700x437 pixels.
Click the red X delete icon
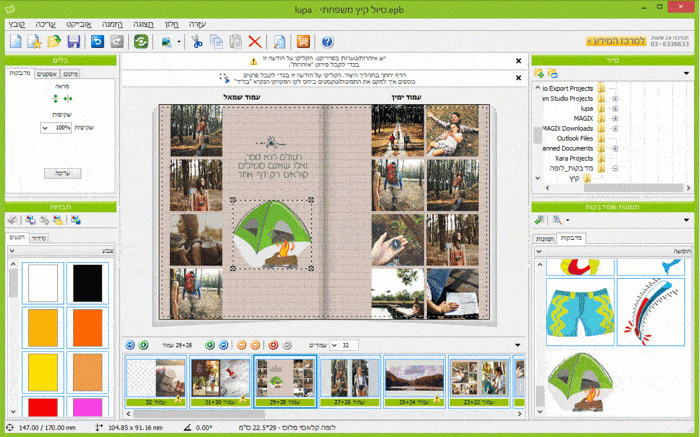255,41
